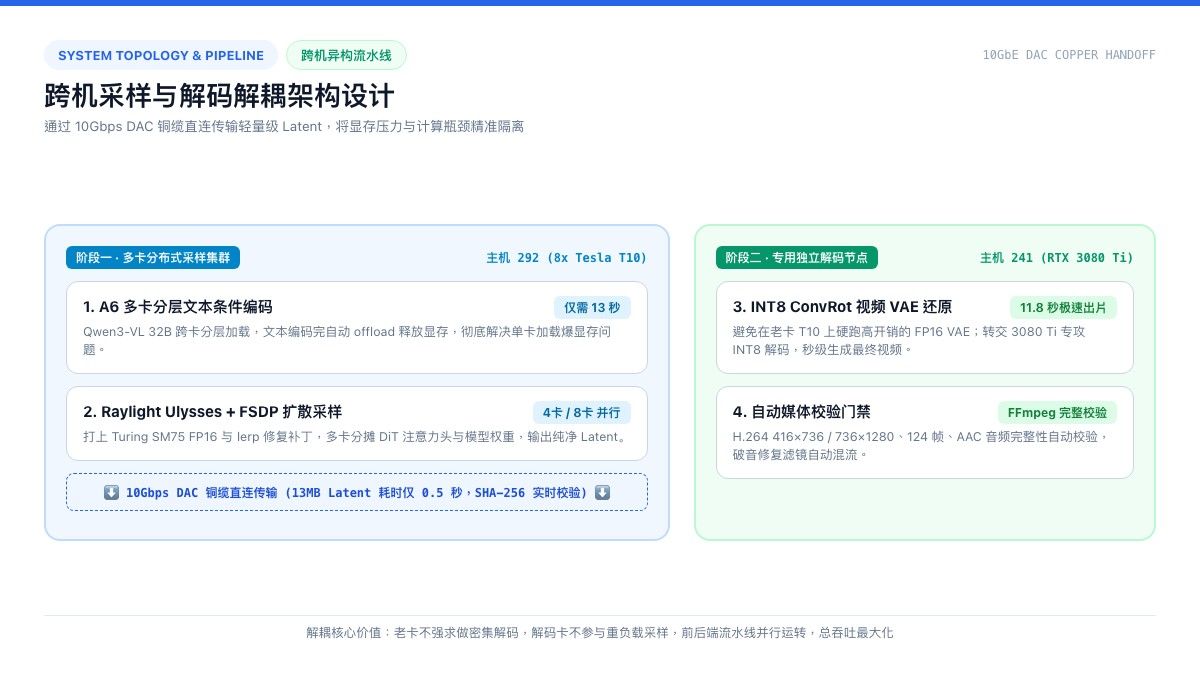Click the host label "主机 241 (RTX 3080 Ti)"
1200x675 pixels.
(1057, 258)
